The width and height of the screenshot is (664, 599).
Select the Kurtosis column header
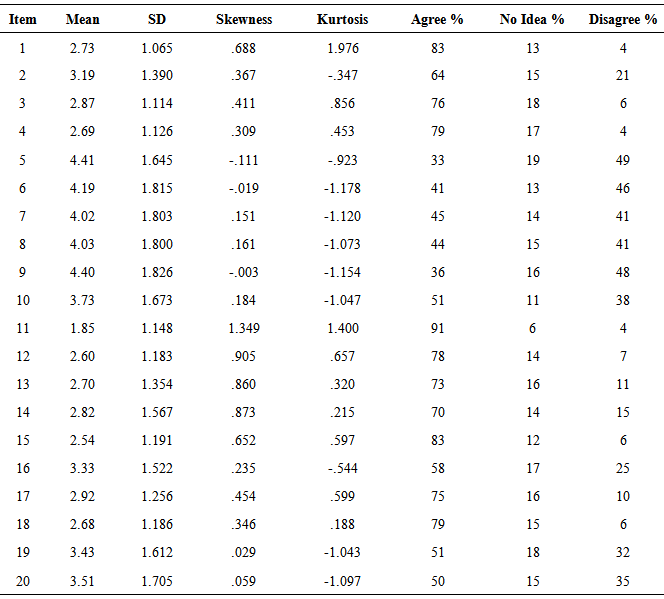[342, 20]
